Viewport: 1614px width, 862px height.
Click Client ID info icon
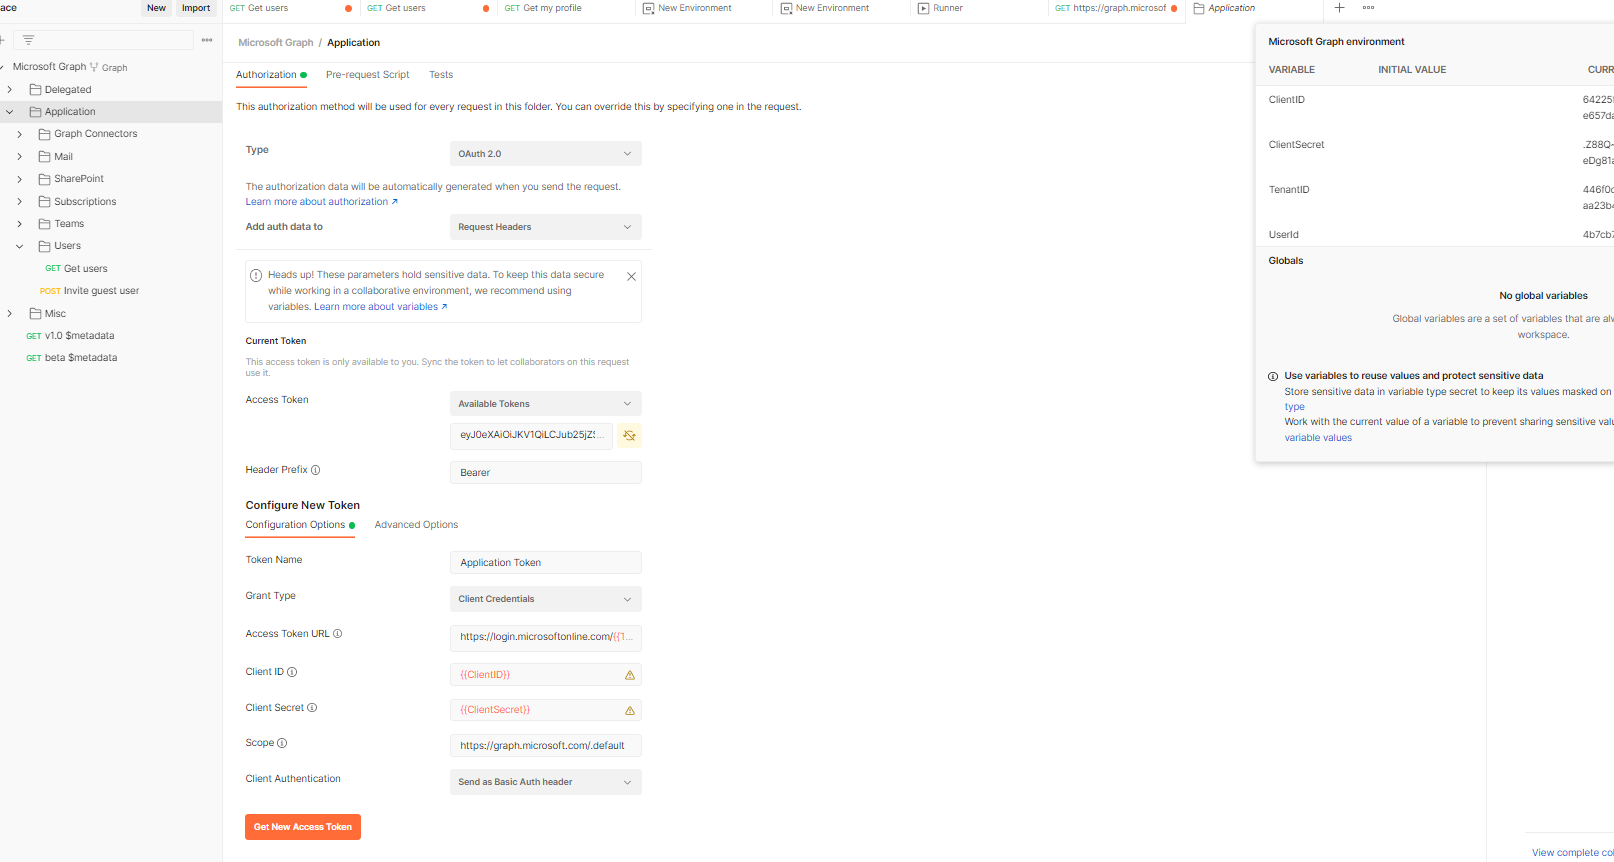pyautogui.click(x=292, y=672)
